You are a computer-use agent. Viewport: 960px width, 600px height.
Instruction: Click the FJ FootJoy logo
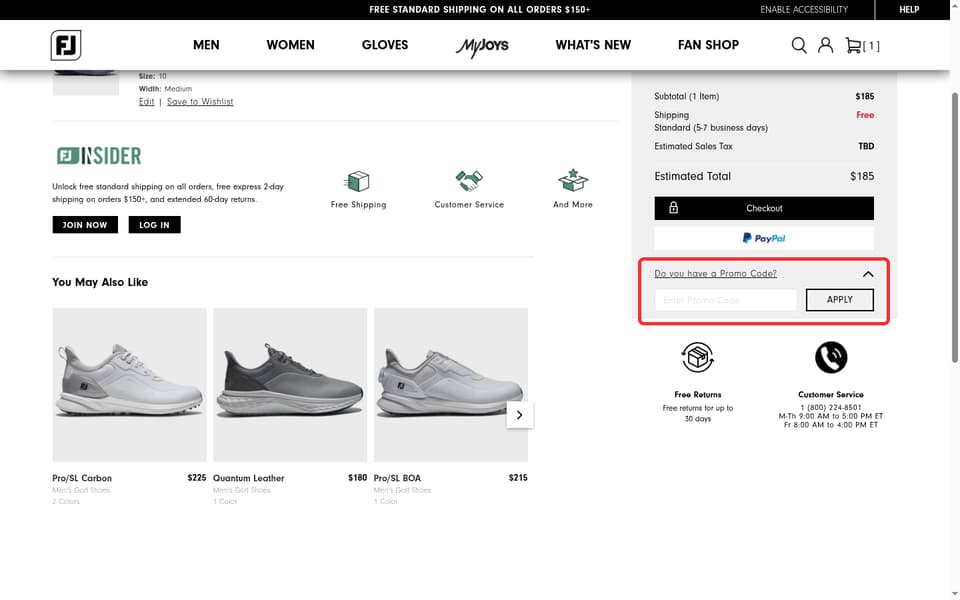coord(66,45)
